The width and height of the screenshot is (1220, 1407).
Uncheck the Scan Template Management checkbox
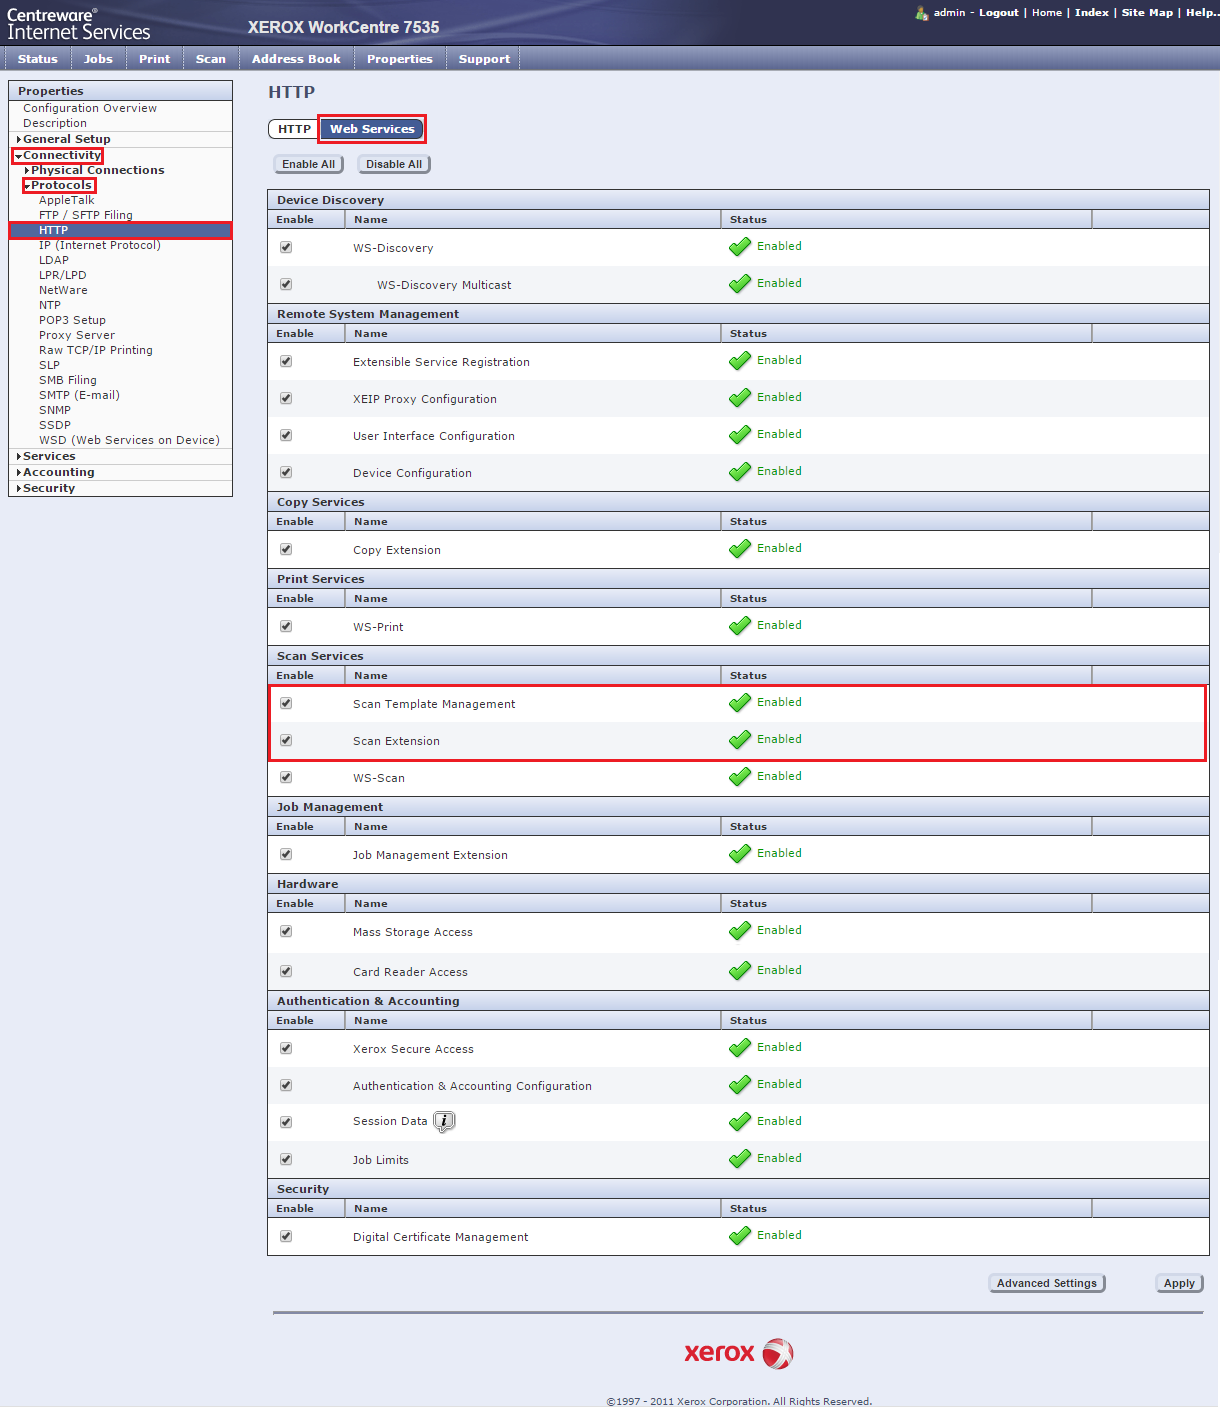click(x=286, y=703)
